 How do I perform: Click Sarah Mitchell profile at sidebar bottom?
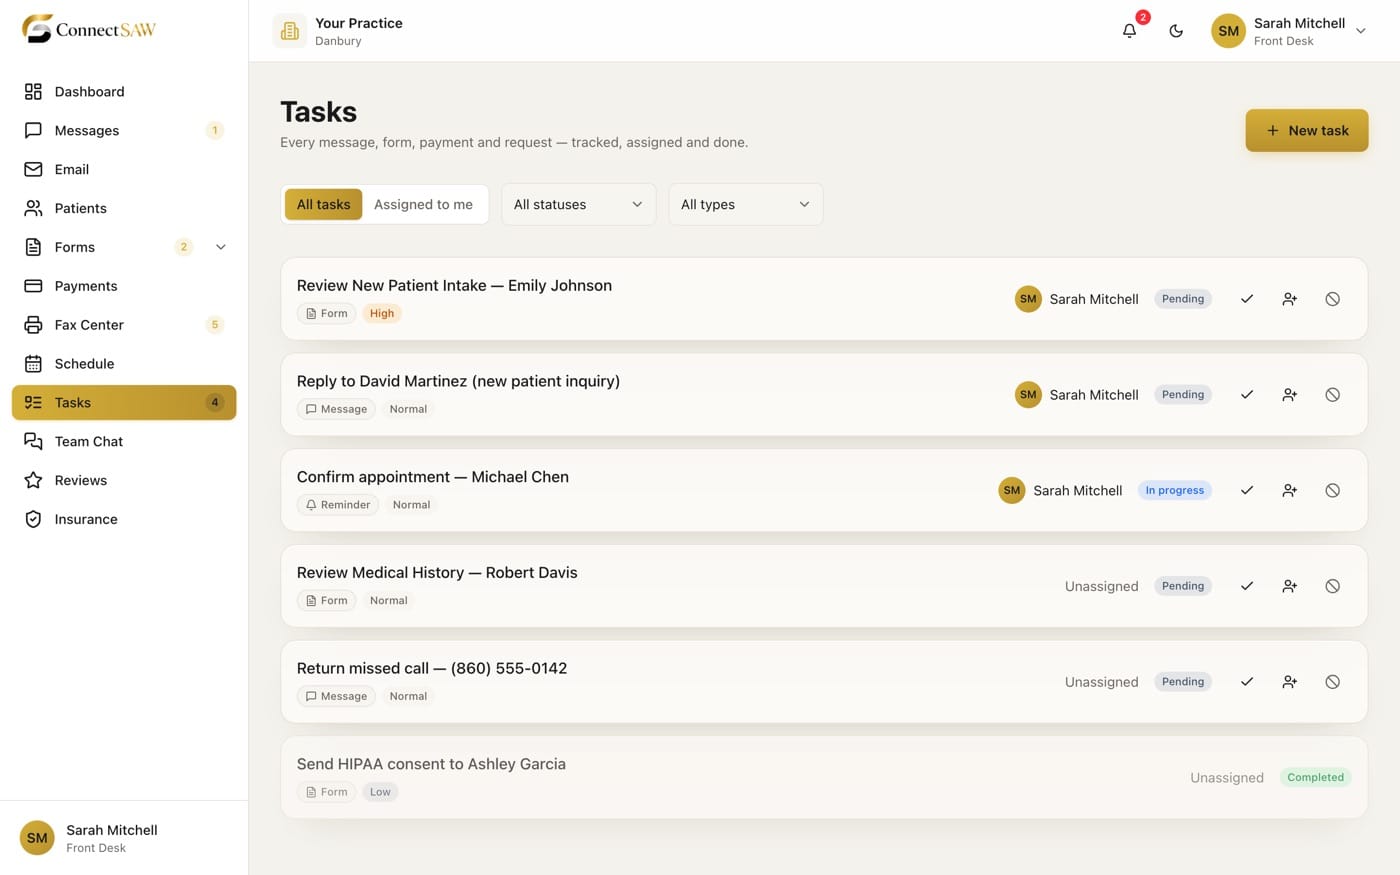pyautogui.click(x=124, y=838)
